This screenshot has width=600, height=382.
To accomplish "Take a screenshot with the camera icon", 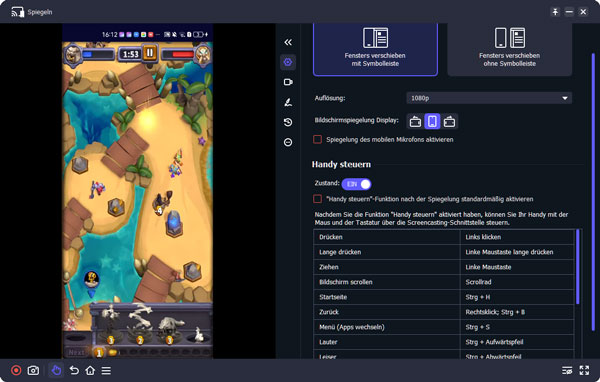I will click(x=33, y=370).
